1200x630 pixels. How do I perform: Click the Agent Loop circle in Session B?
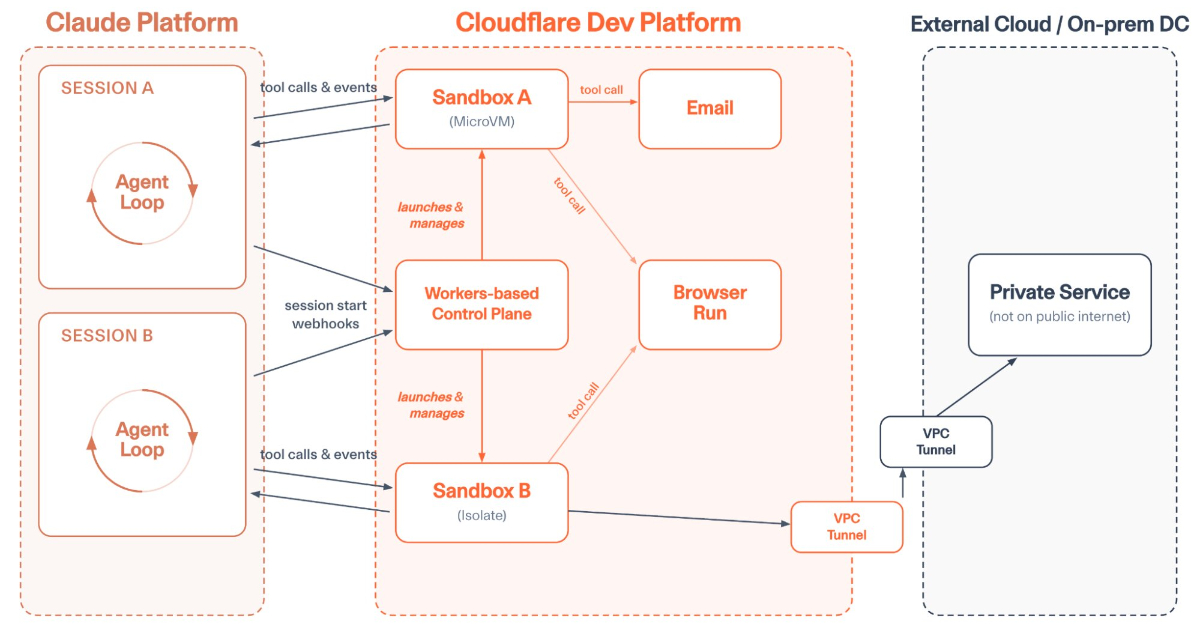[x=142, y=440]
